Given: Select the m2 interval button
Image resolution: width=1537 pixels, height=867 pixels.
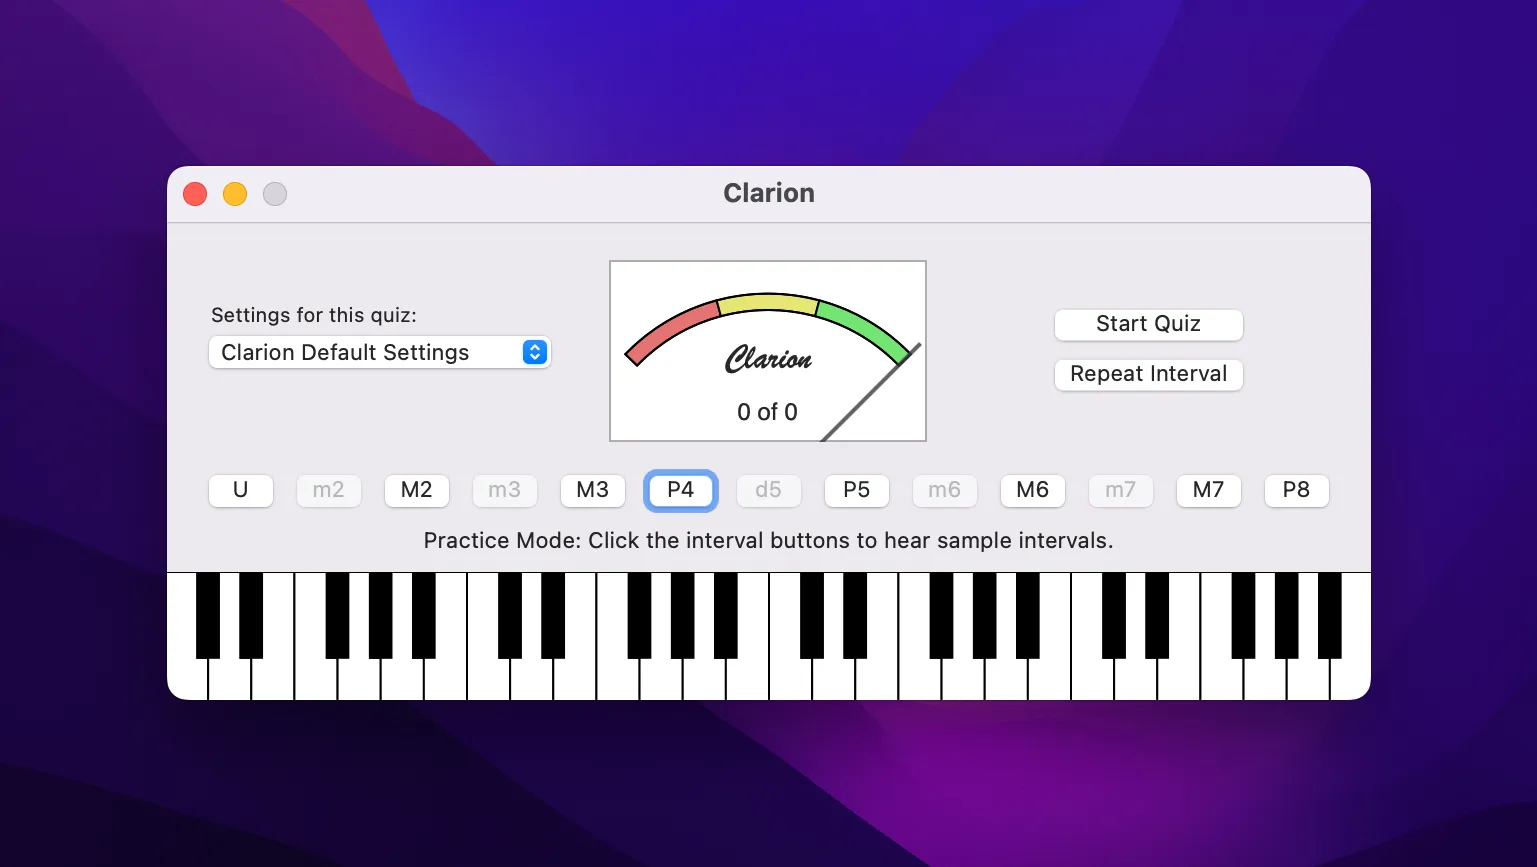Looking at the screenshot, I should coord(329,490).
